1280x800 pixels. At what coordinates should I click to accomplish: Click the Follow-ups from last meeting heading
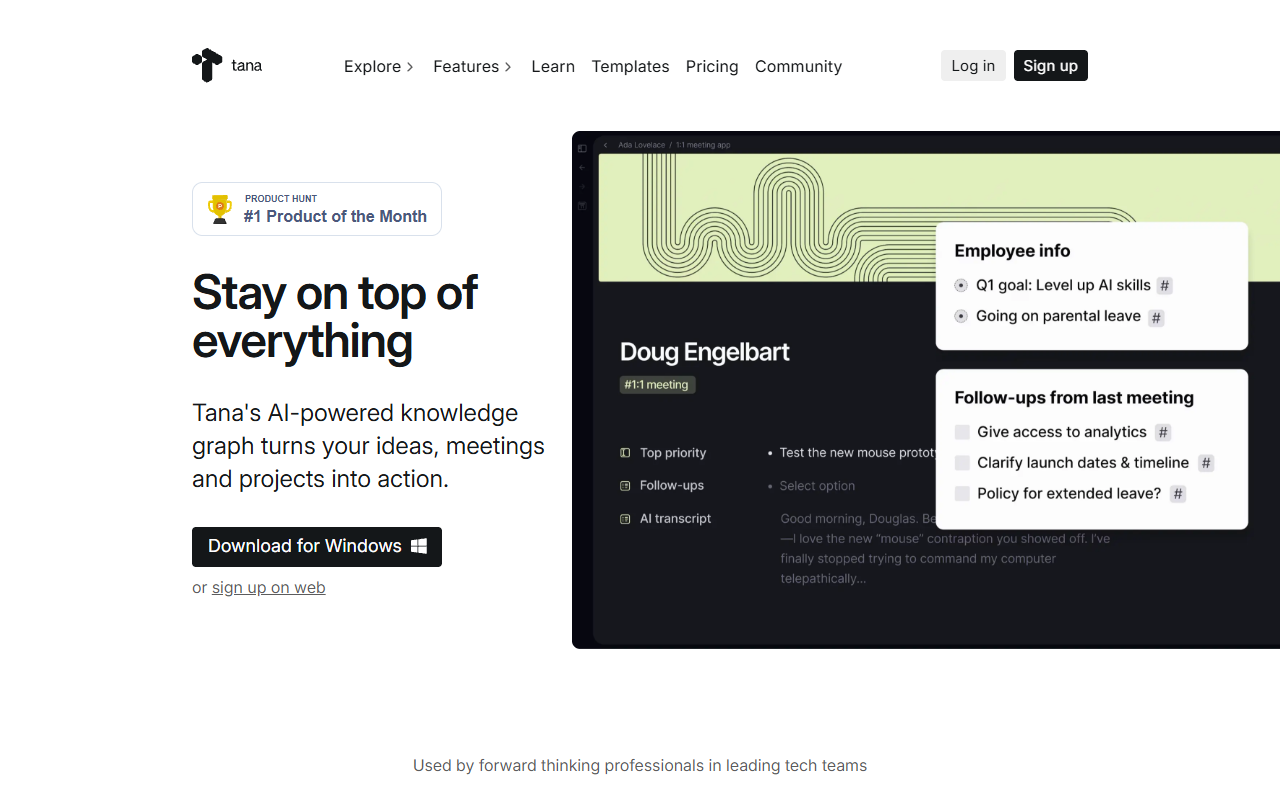point(1074,398)
